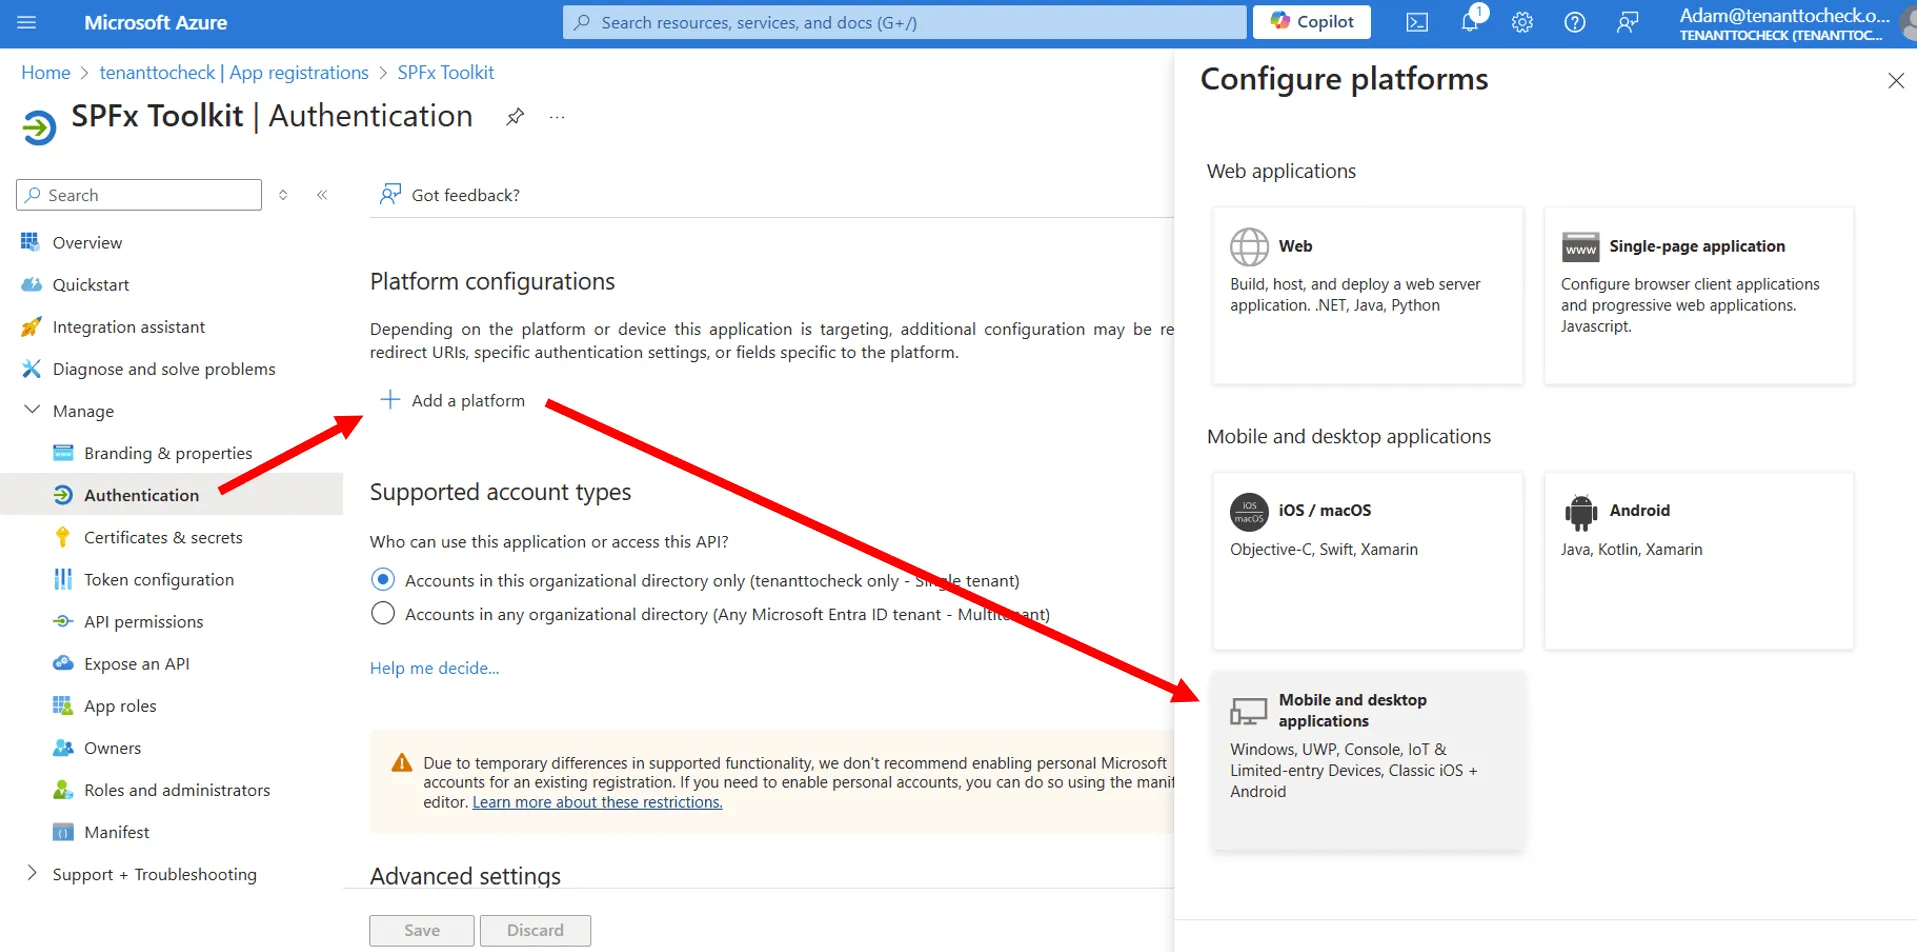Pin the Authentication blade

pos(514,116)
